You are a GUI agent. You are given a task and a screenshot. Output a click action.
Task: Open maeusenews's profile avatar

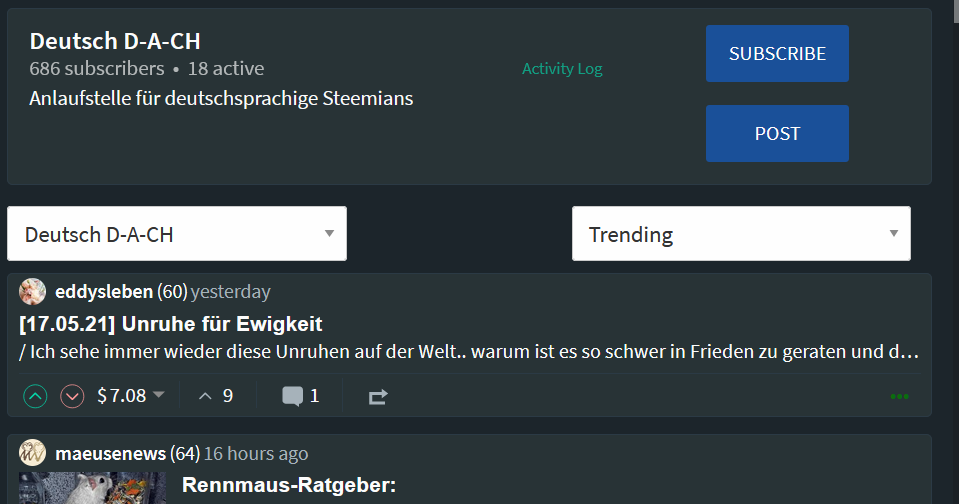(x=33, y=453)
